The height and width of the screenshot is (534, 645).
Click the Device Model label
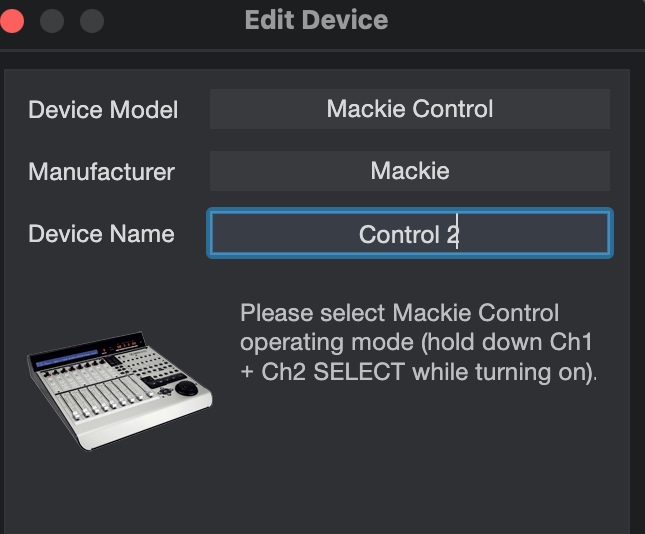tap(102, 109)
